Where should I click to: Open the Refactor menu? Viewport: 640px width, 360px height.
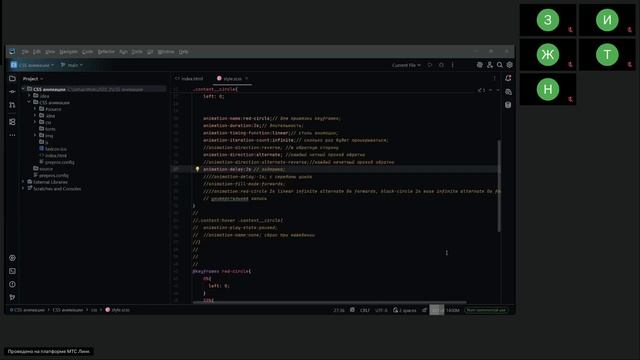[x=106, y=52]
